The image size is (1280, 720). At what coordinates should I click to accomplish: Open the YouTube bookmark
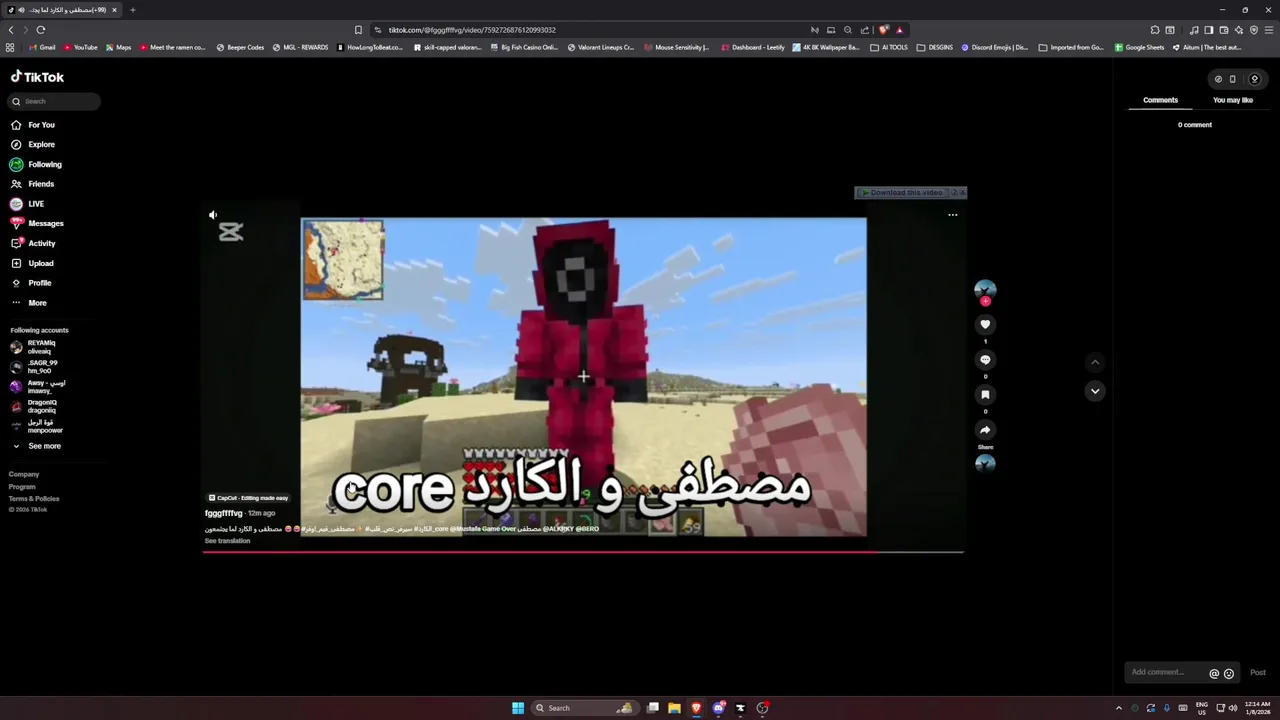click(80, 47)
